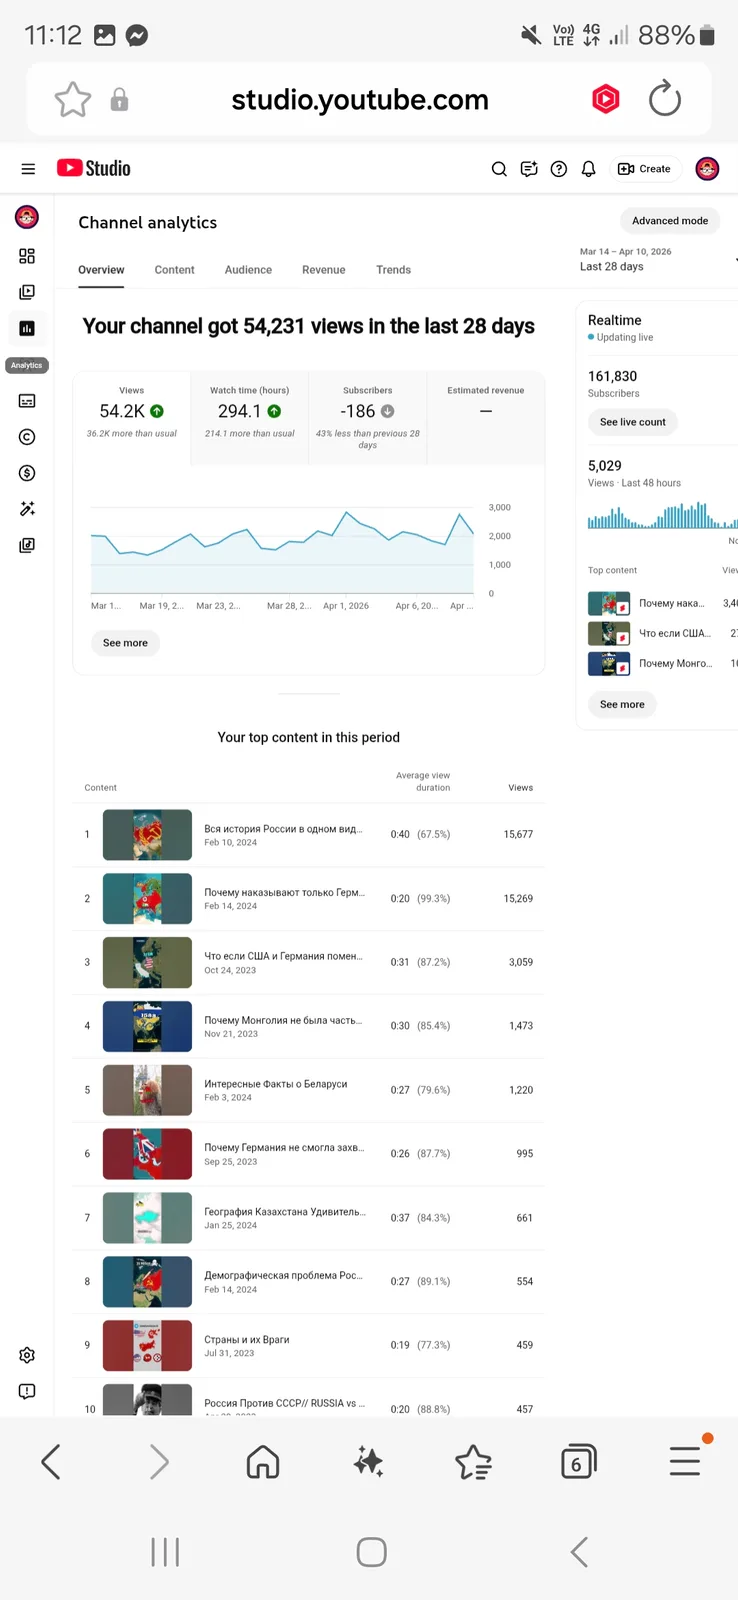
Task: Open the Почему Монголия не была часть… video title
Action: click(283, 1020)
